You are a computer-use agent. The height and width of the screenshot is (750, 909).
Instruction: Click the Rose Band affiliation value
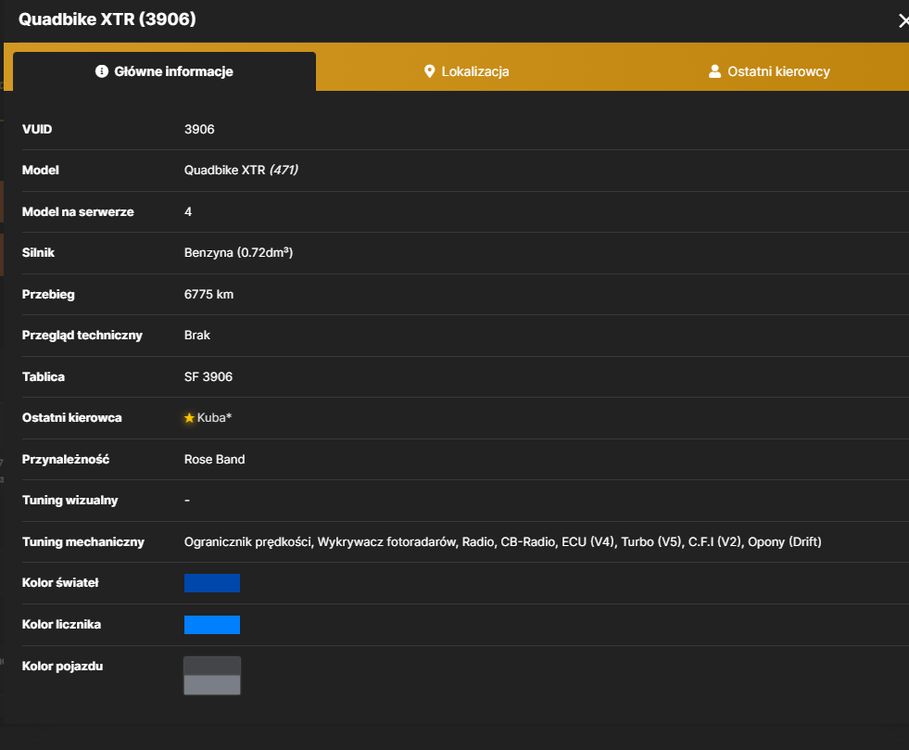coord(214,460)
